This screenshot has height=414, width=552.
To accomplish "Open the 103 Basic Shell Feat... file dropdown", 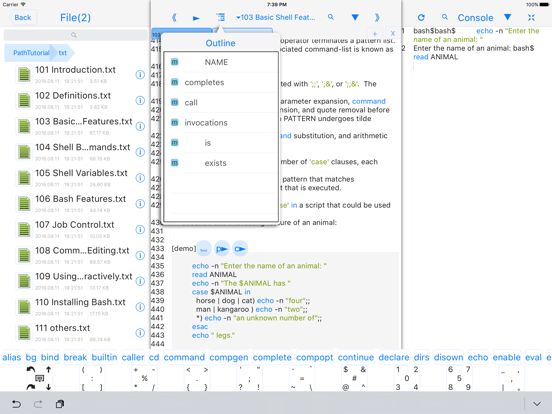I will (x=276, y=17).
